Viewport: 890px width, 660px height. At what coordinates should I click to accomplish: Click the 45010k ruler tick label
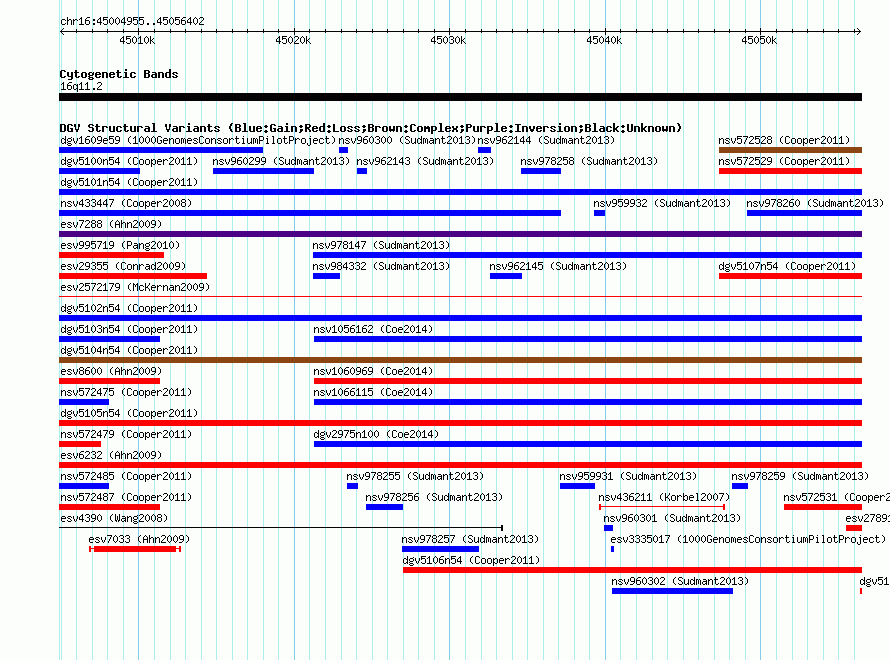pos(137,40)
